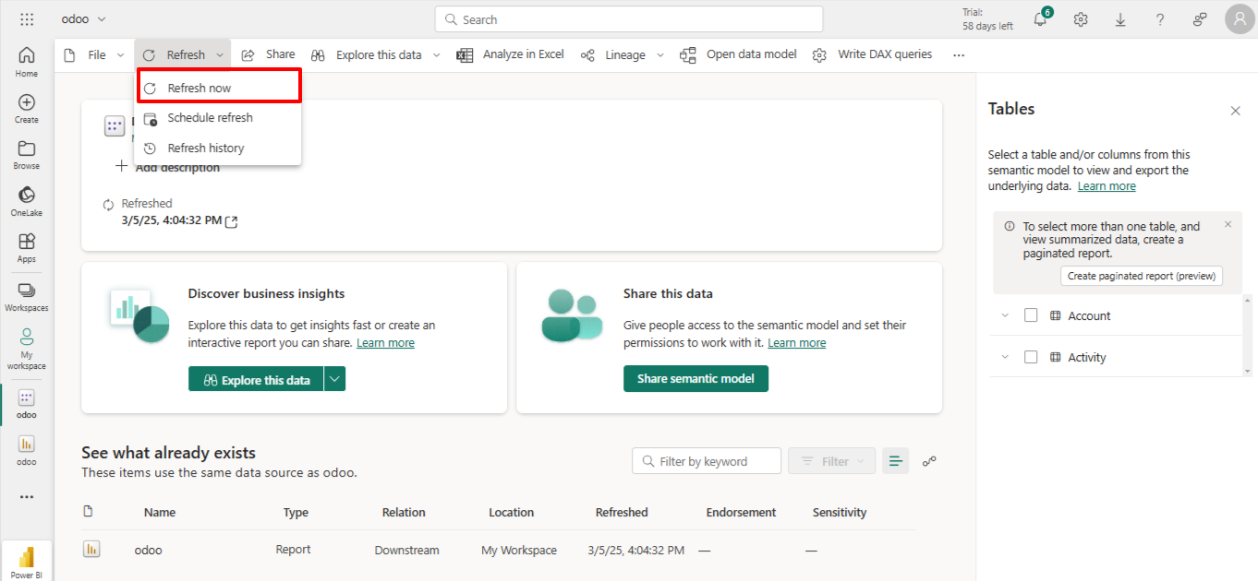Open Workspaces in the left navigation

pyautogui.click(x=27, y=295)
